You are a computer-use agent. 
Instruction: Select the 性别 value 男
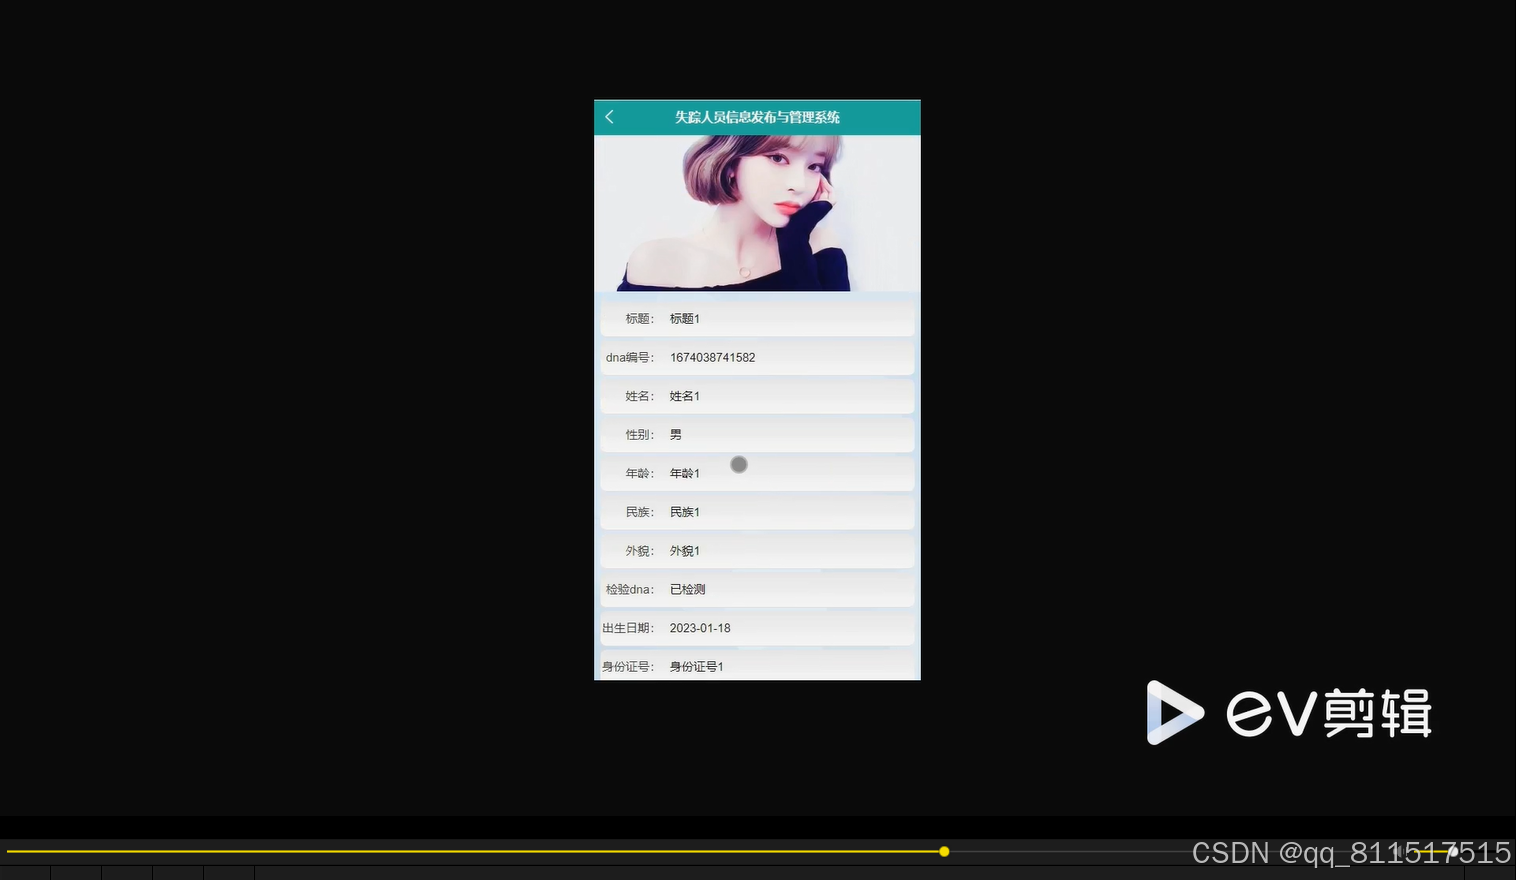click(x=676, y=435)
